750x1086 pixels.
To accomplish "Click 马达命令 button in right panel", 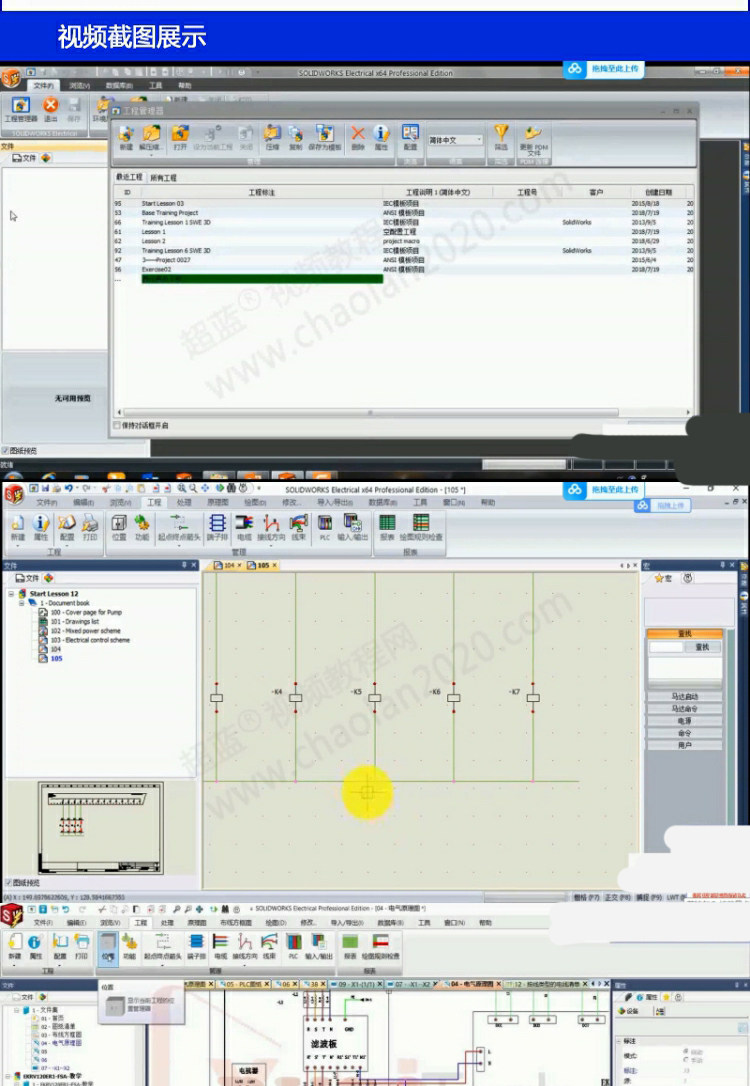I will (684, 709).
